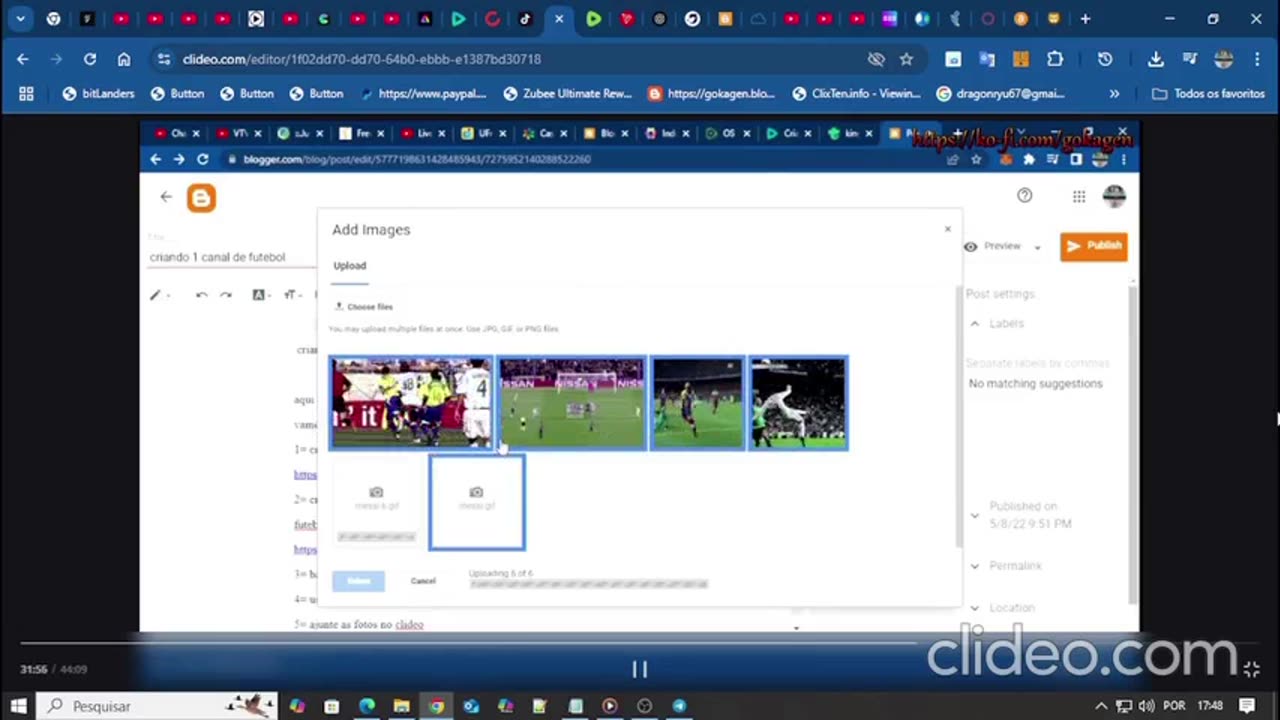Screen dimensions: 1280x720
Task: Open Telegram from the taskbar
Action: (x=679, y=706)
